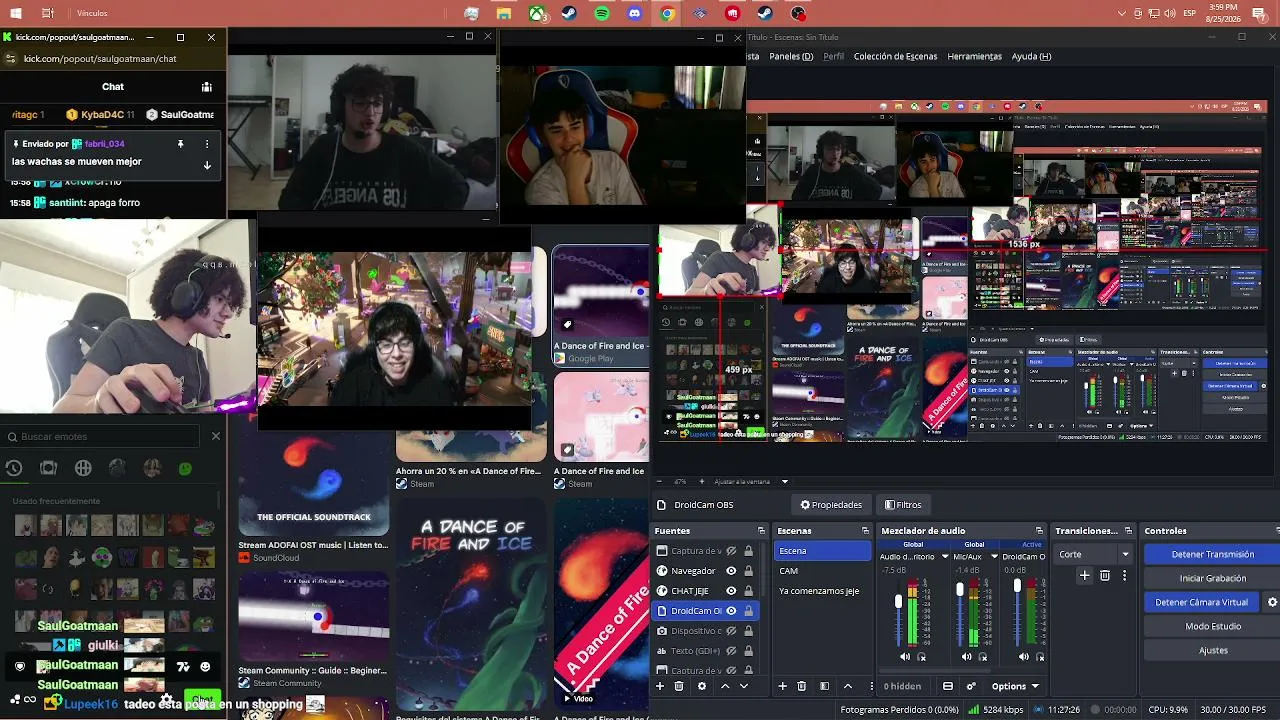Image resolution: width=1280 pixels, height=720 pixels.
Task: Mute the desktop audio channel
Action: click(x=905, y=657)
